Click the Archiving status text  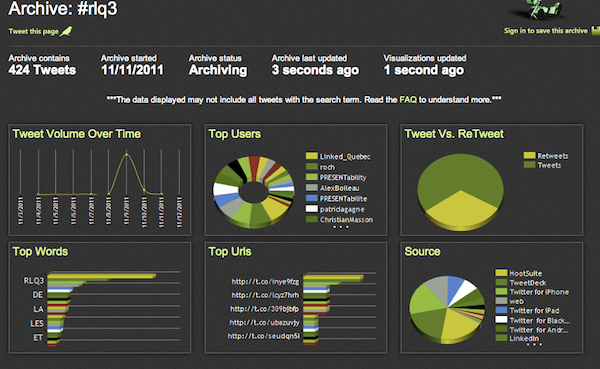click(x=218, y=70)
